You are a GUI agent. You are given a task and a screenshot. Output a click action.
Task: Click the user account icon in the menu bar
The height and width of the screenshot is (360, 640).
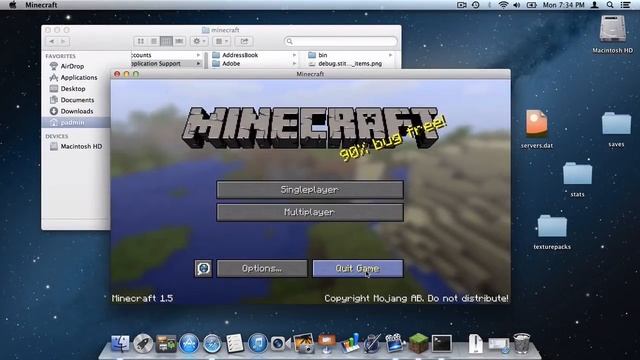[x=595, y=5]
